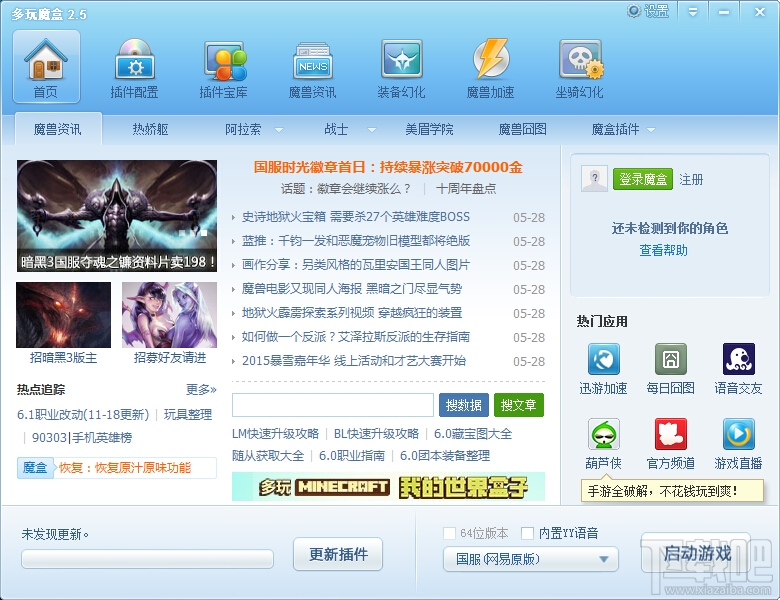Open 设置 gear settings
The height and width of the screenshot is (600, 780).
[648, 11]
